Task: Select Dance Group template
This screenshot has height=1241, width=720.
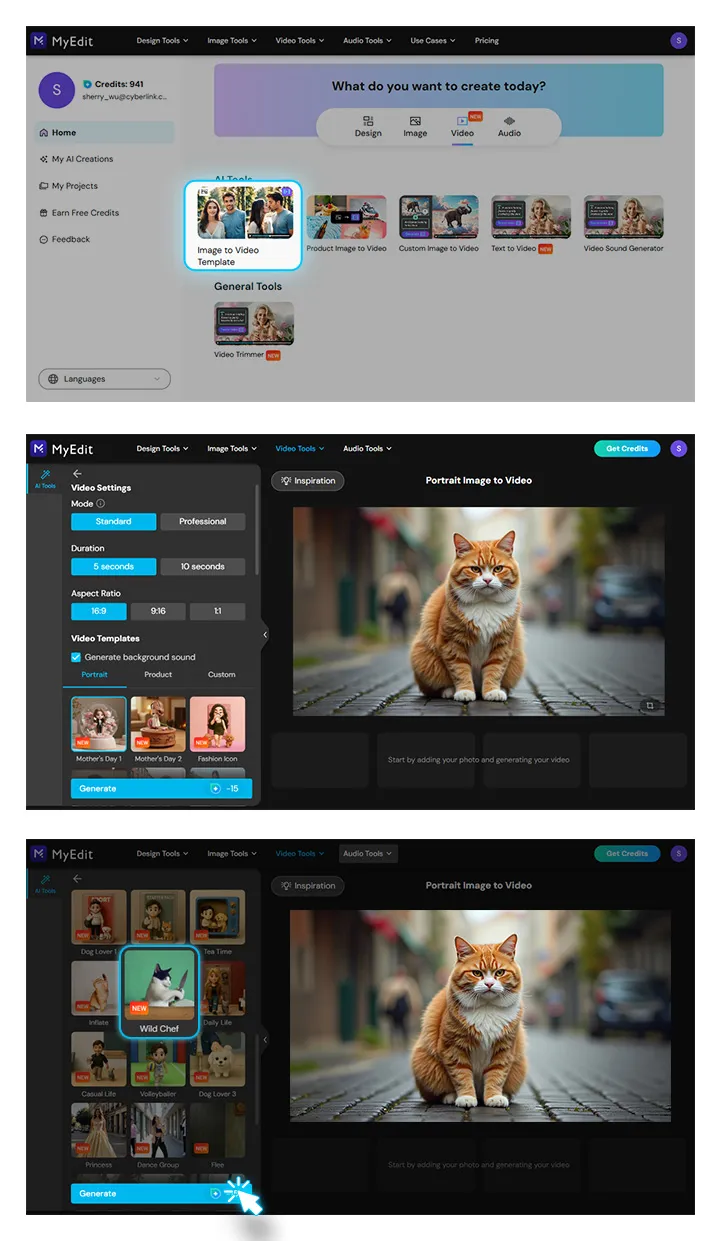Action: pyautogui.click(x=158, y=1136)
